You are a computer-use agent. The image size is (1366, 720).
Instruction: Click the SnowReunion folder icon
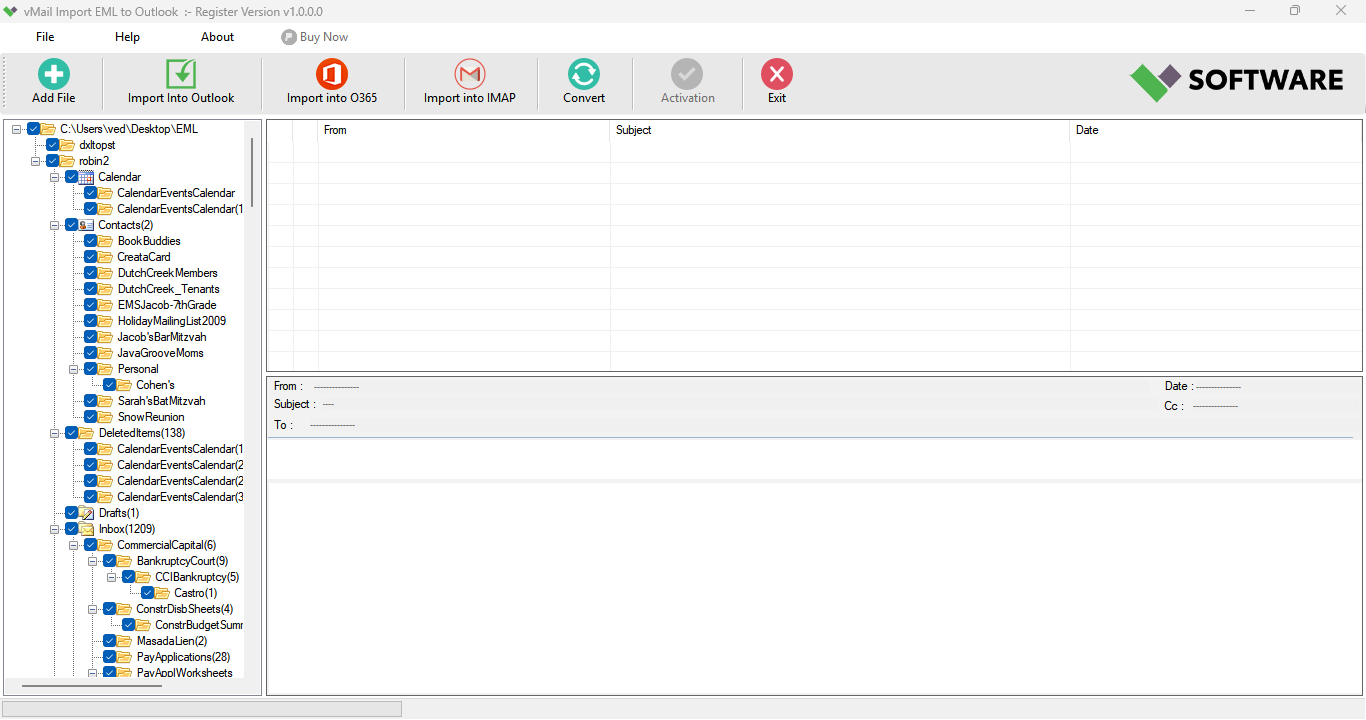106,417
